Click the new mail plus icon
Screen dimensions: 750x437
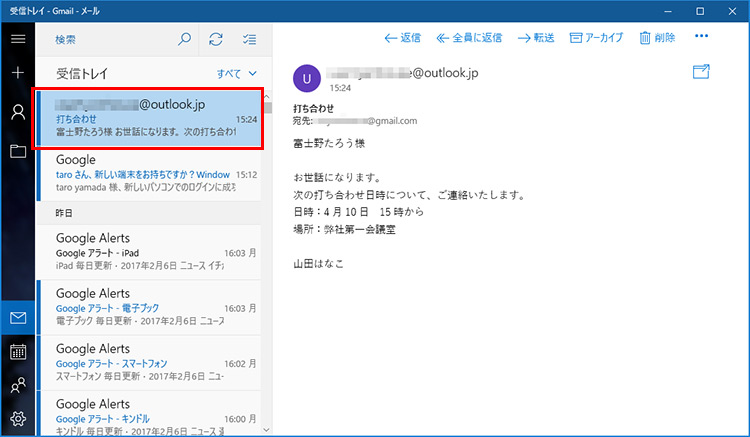click(17, 74)
